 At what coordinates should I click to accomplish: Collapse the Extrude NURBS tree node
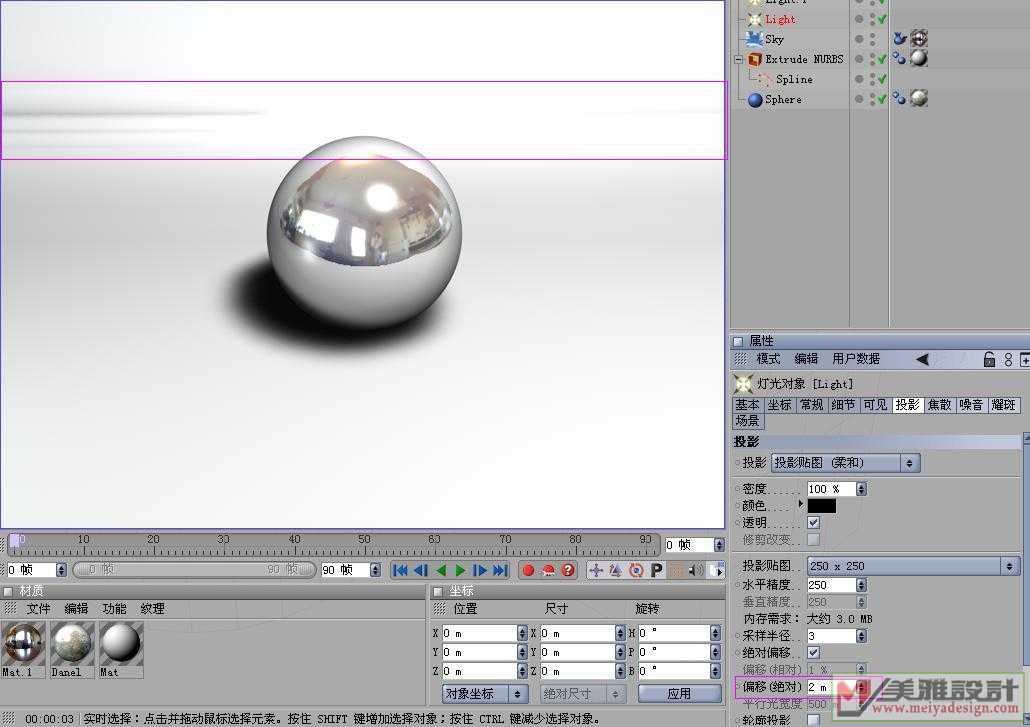[738, 59]
